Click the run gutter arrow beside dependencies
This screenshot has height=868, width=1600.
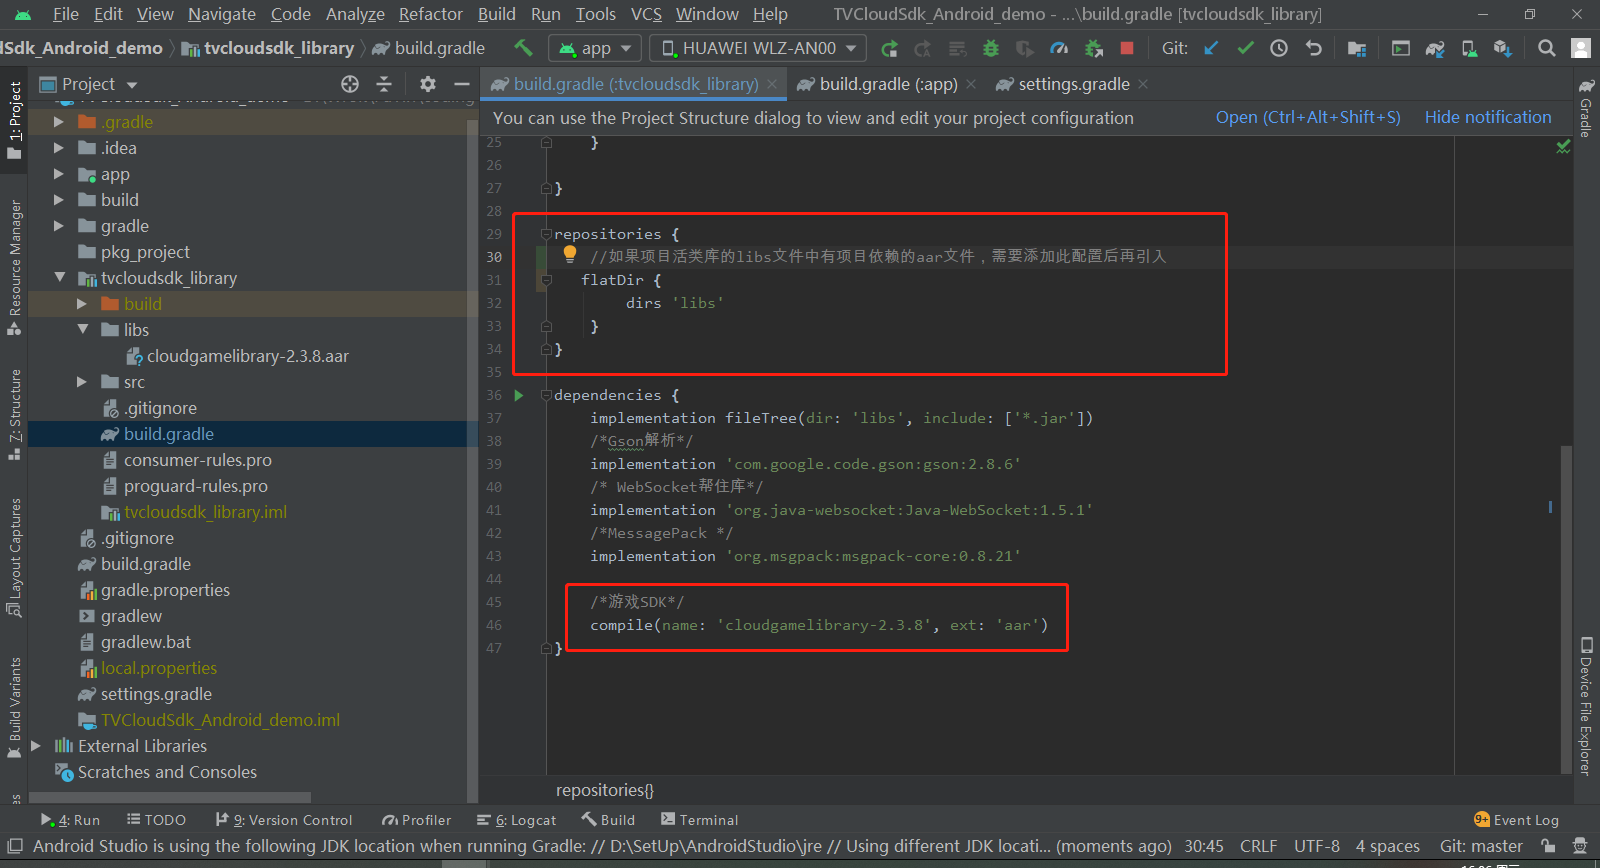(519, 395)
